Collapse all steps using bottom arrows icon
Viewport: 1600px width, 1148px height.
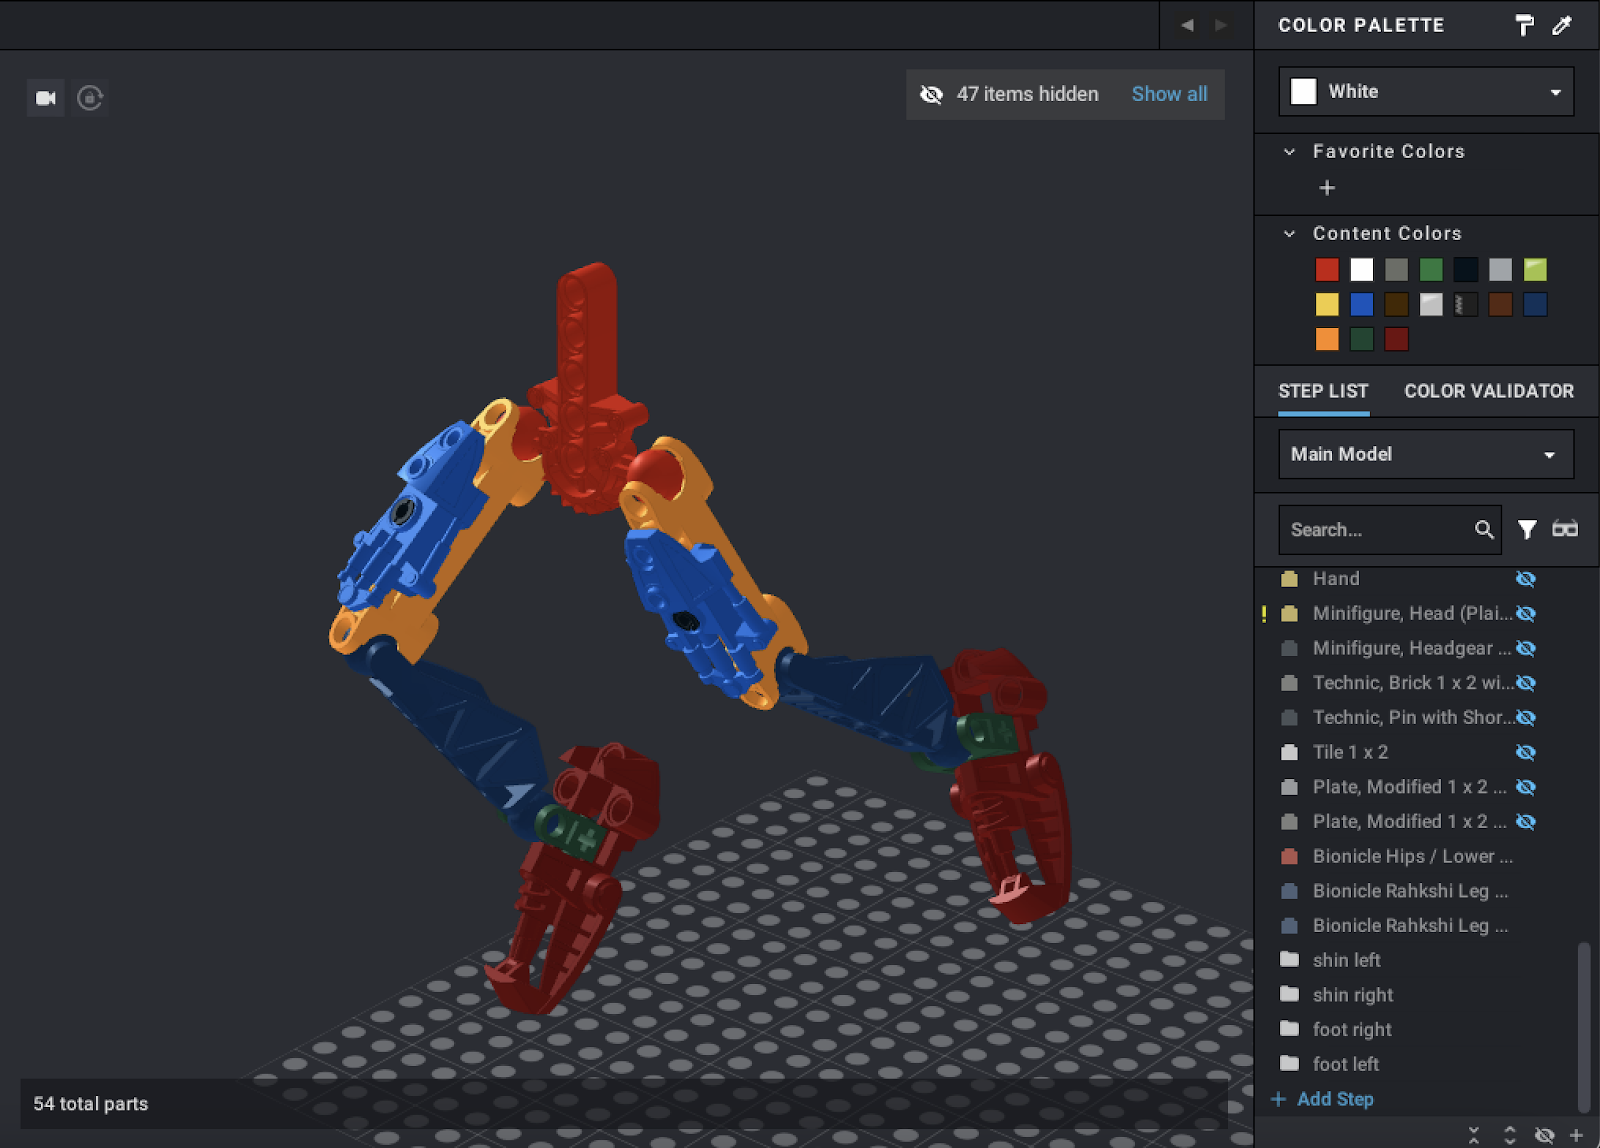coord(1474,1135)
